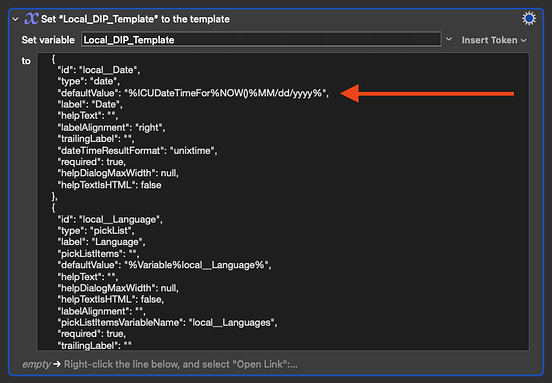Viewport: 552px width, 383px height.
Task: Click the "type": "pickList" line
Action: click(96, 231)
